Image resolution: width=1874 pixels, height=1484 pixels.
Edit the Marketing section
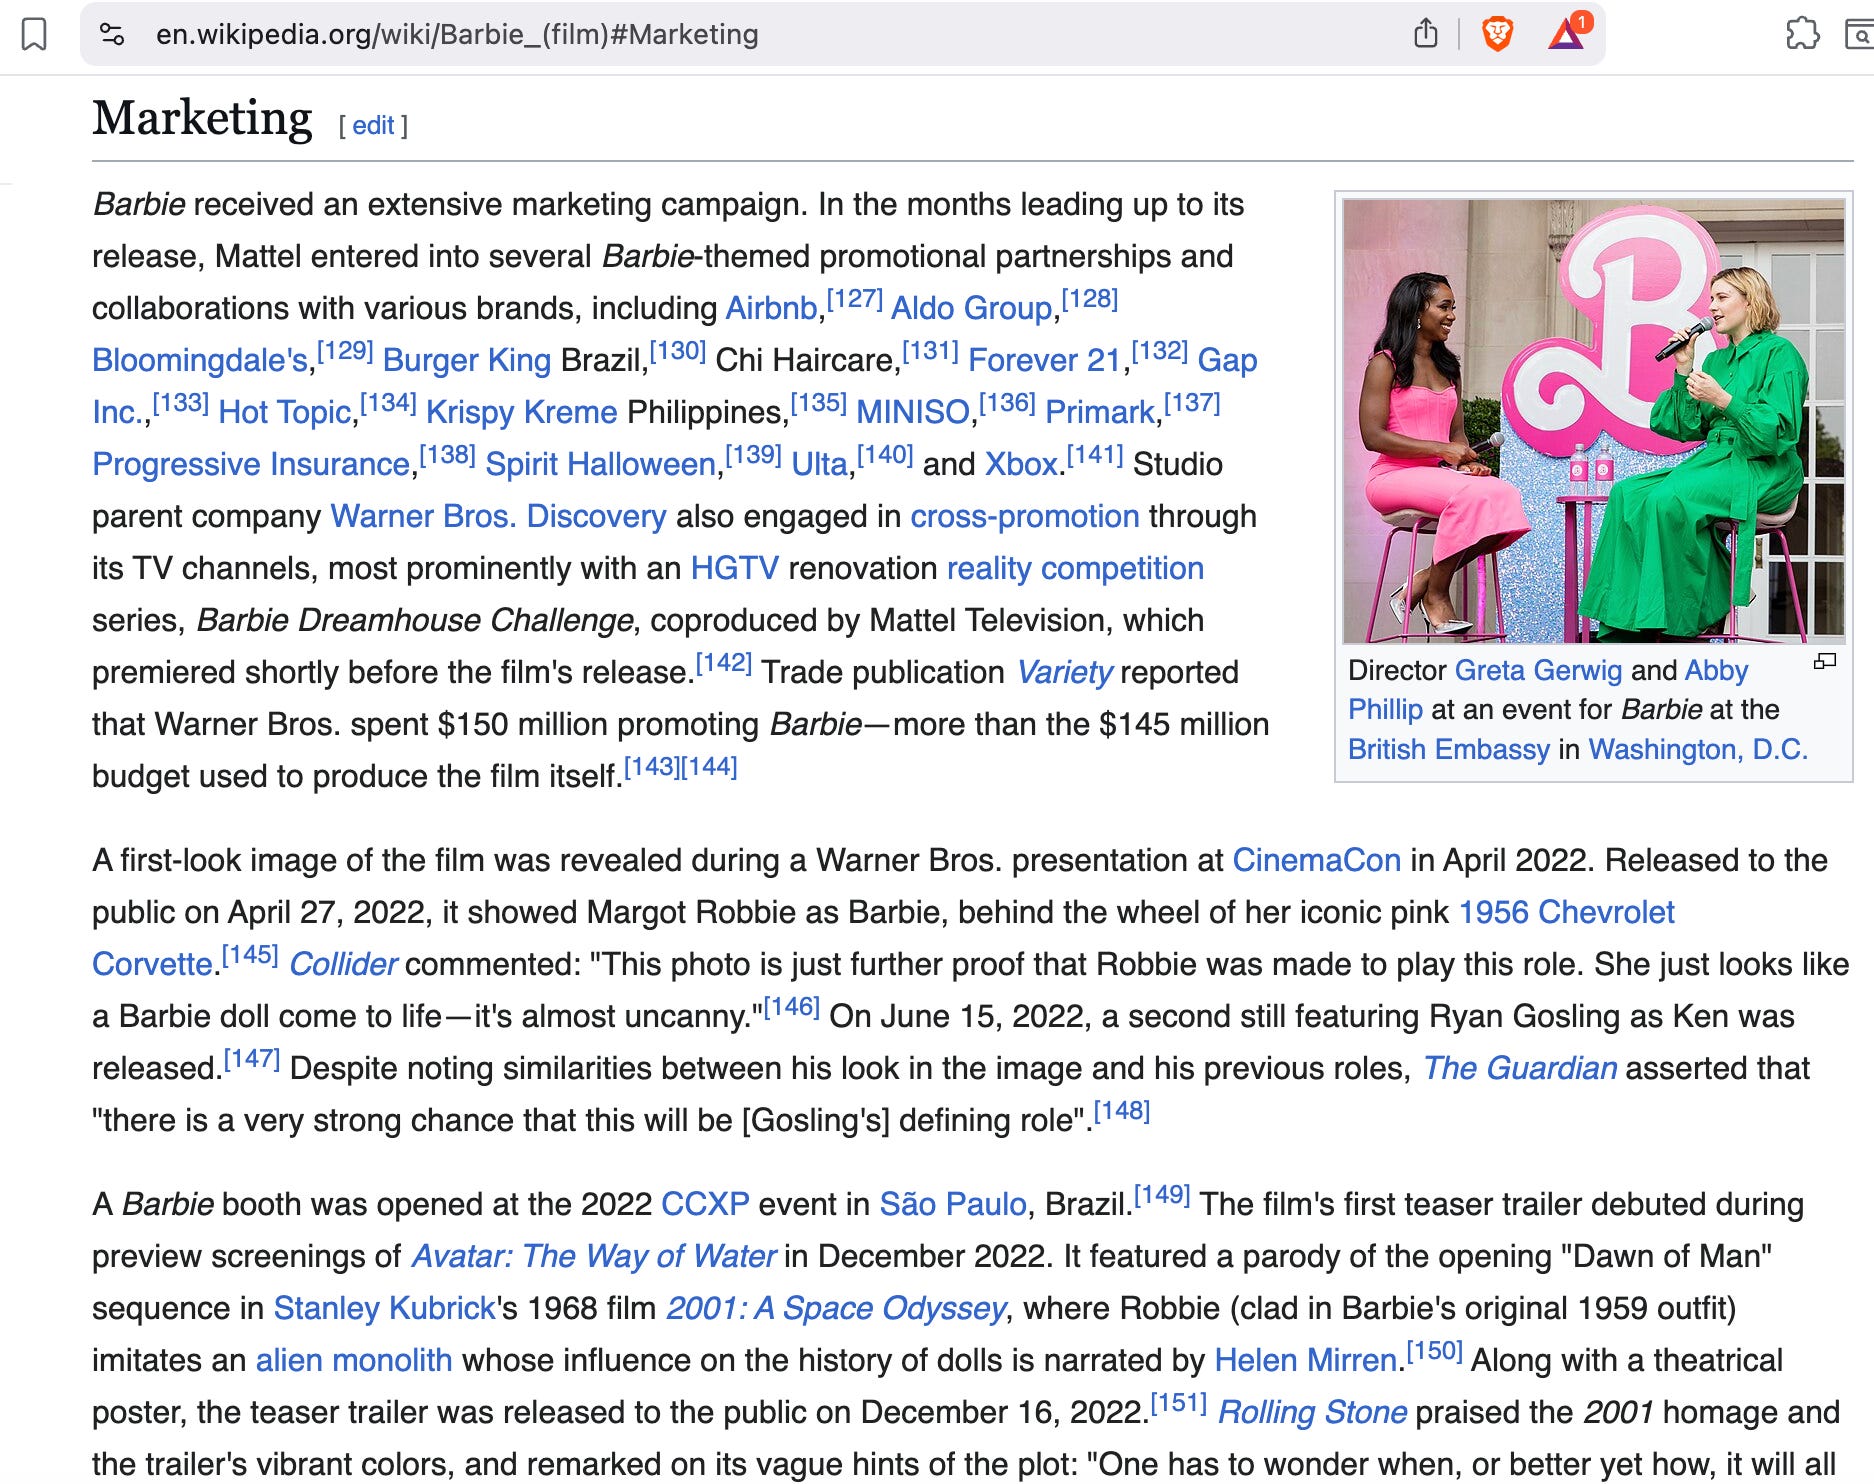tap(373, 125)
